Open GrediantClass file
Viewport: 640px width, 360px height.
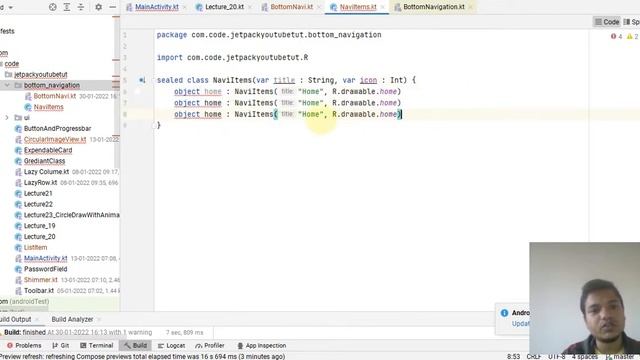(x=44, y=161)
